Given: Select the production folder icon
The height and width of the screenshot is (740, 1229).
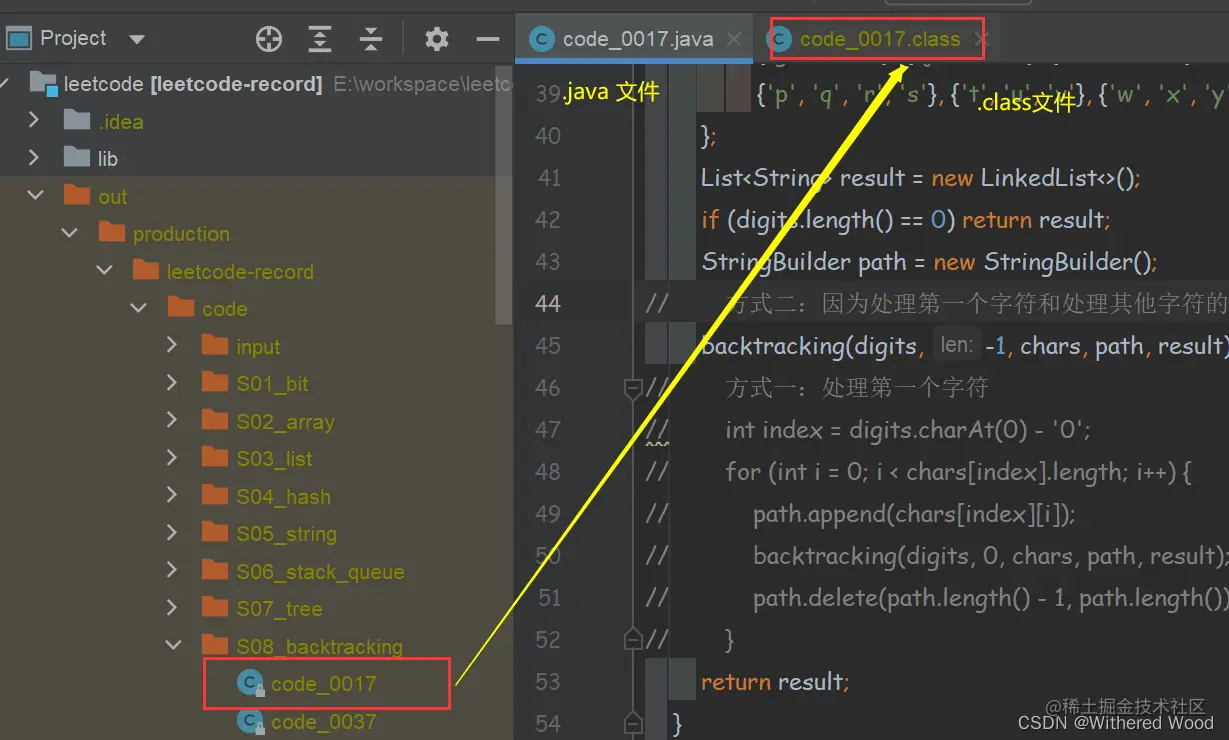Looking at the screenshot, I should point(112,233).
